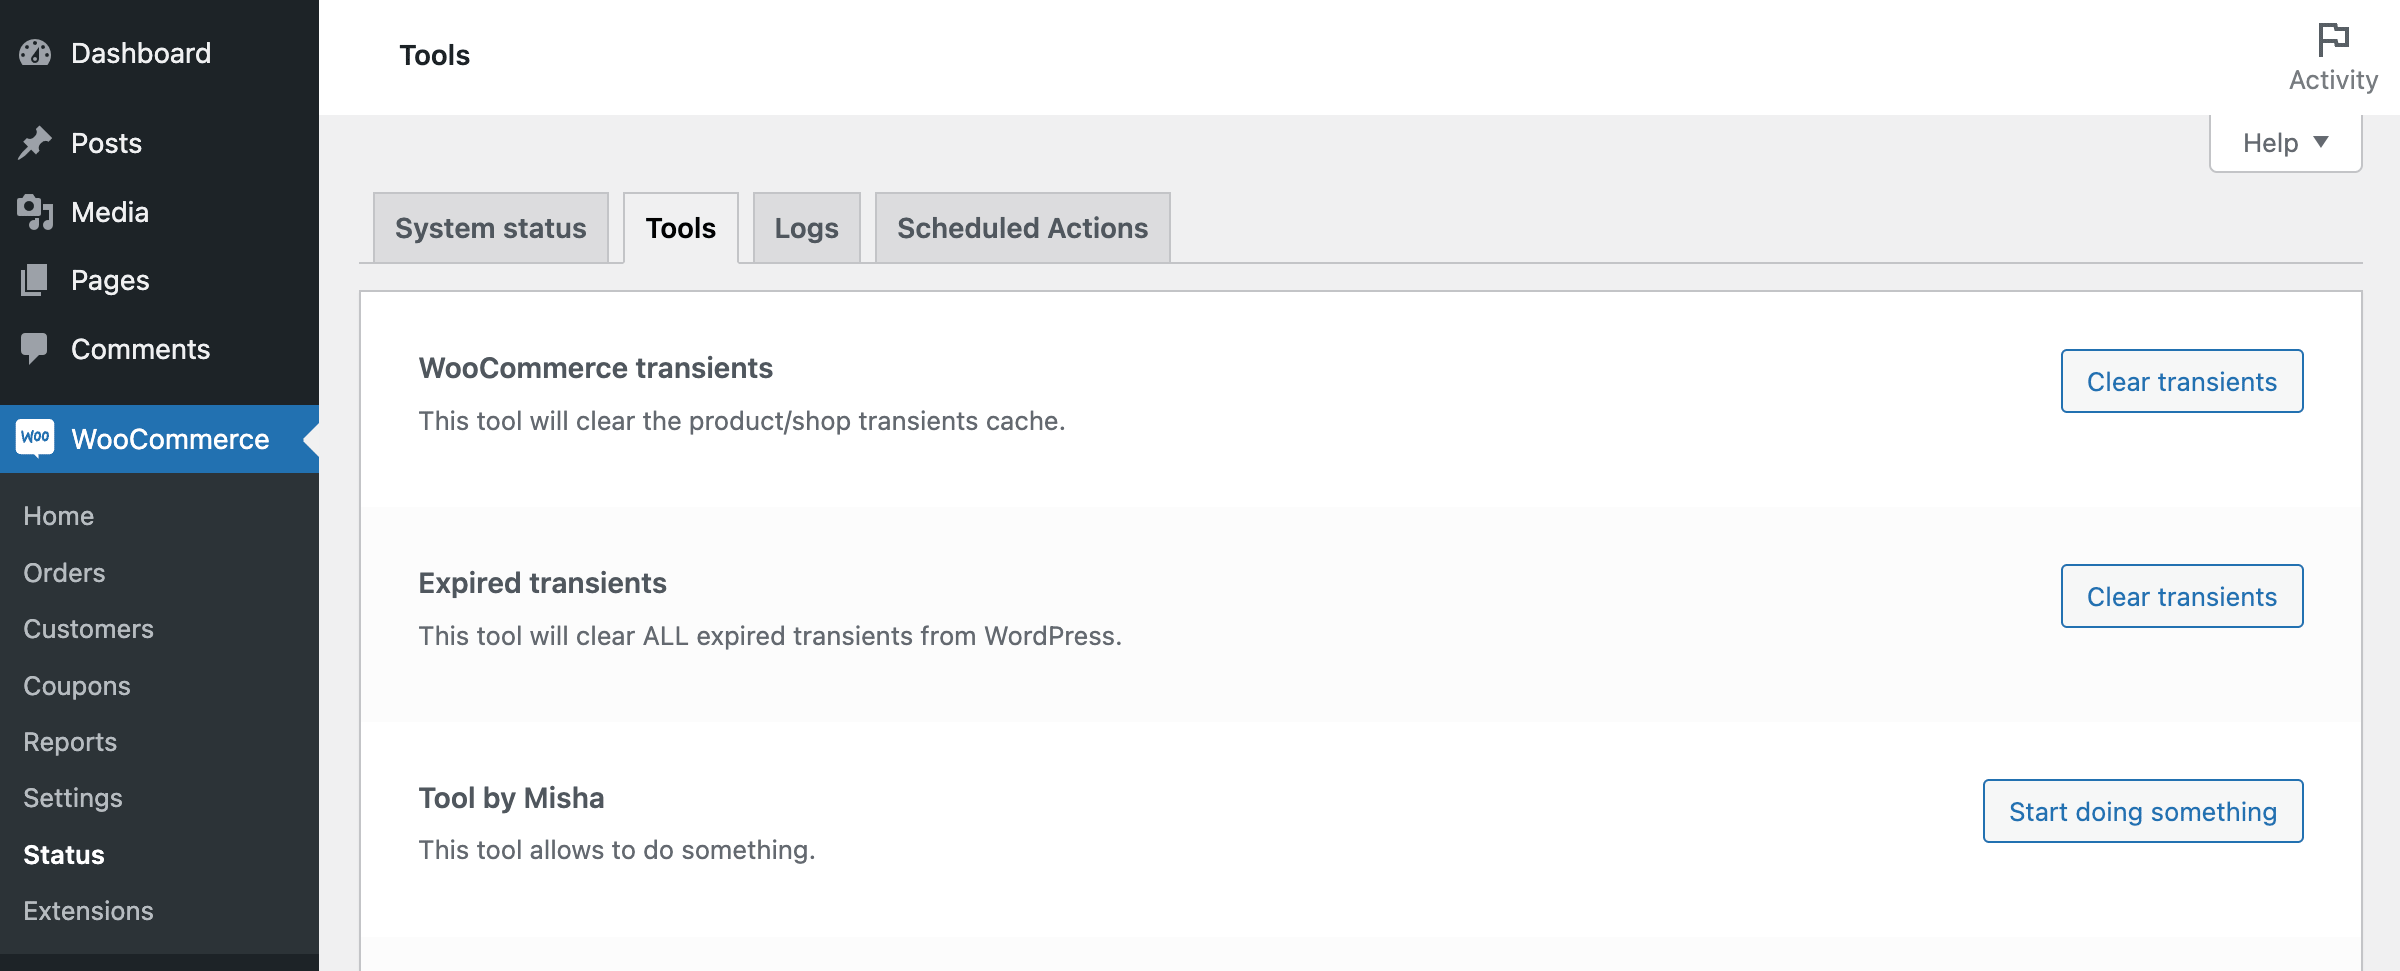Navigate to Customers
Viewport: 2400px width, 971px height.
coord(87,629)
